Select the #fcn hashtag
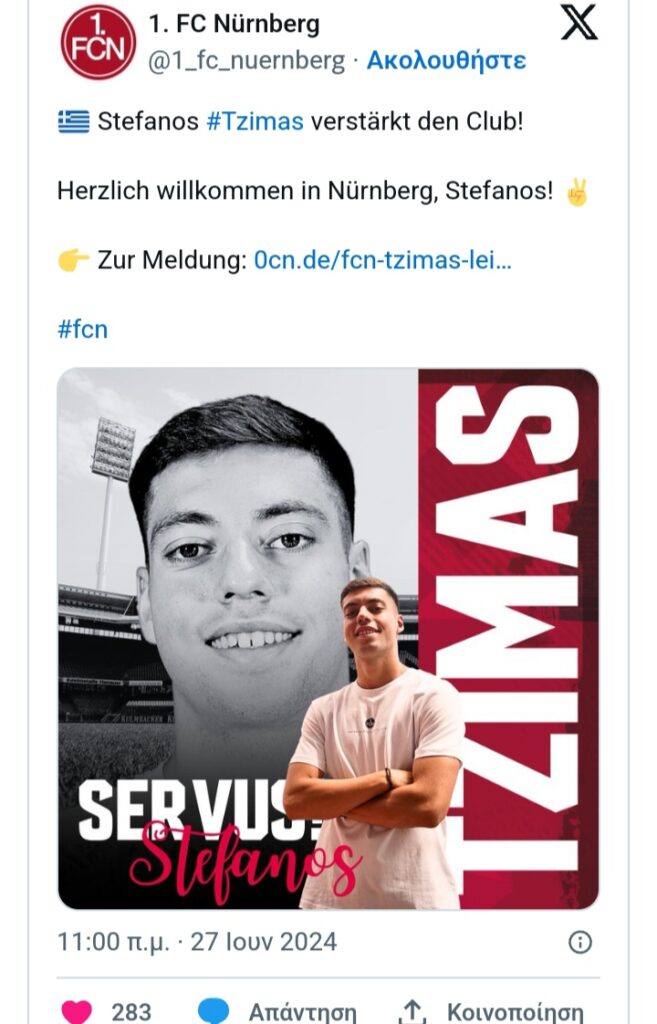 82,329
